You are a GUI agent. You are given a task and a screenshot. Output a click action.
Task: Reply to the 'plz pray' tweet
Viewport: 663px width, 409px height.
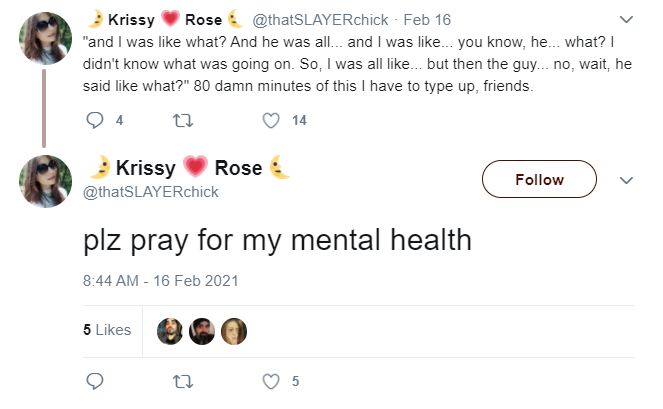(x=95, y=381)
